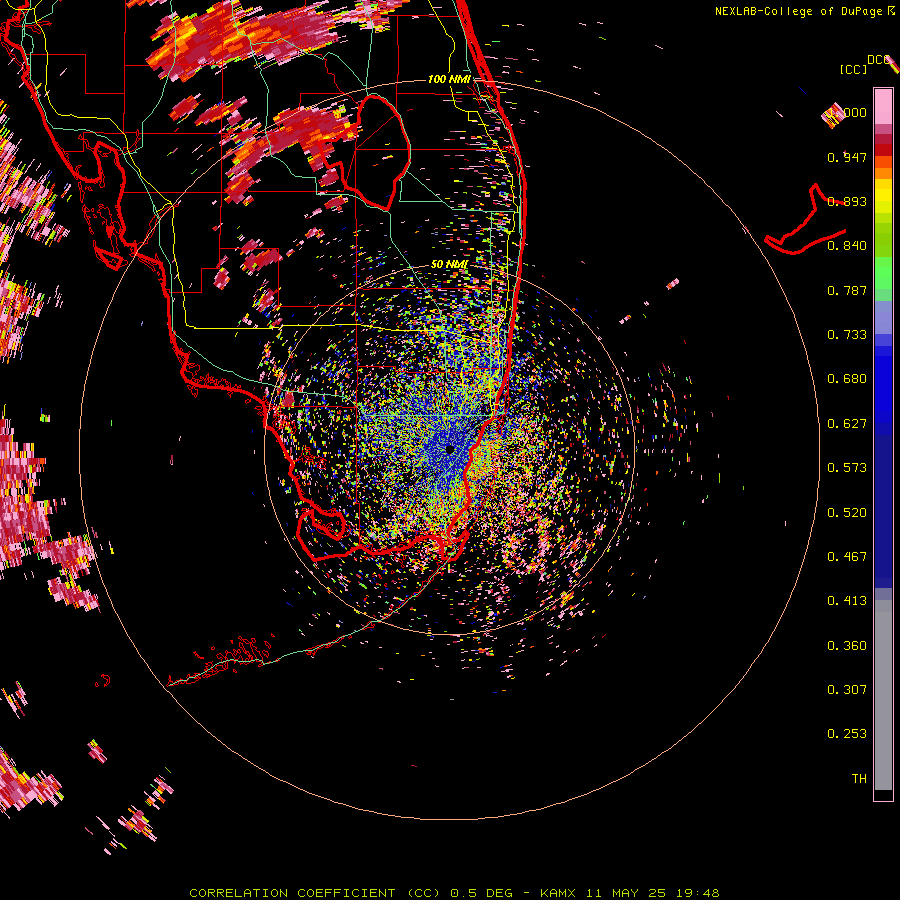Pick the gray color bar segment
The image size is (900, 900).
click(x=883, y=695)
